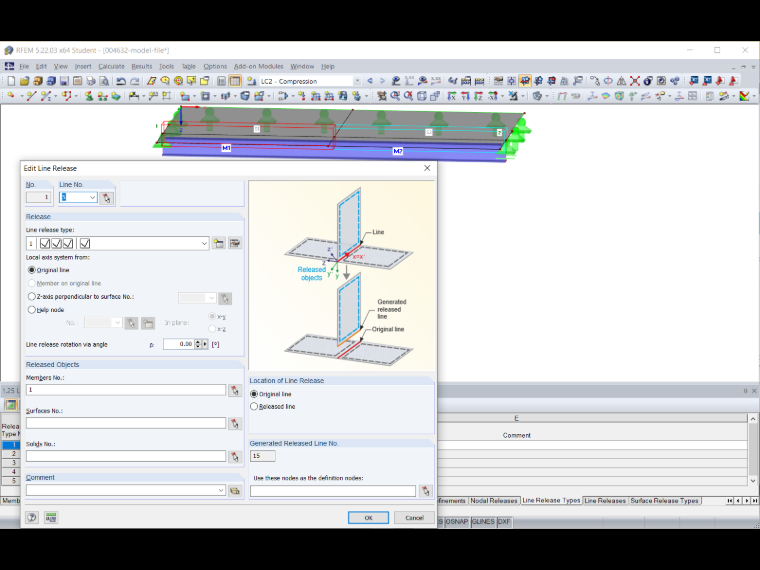Click the New model icon in toolbar
Image resolution: width=760 pixels, height=570 pixels.
click(x=11, y=81)
